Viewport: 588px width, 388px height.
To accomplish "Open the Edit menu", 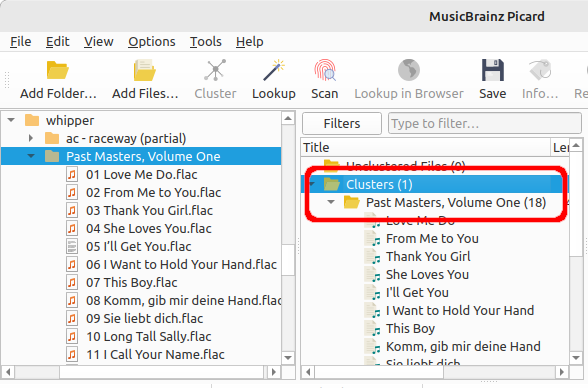I will [57, 42].
